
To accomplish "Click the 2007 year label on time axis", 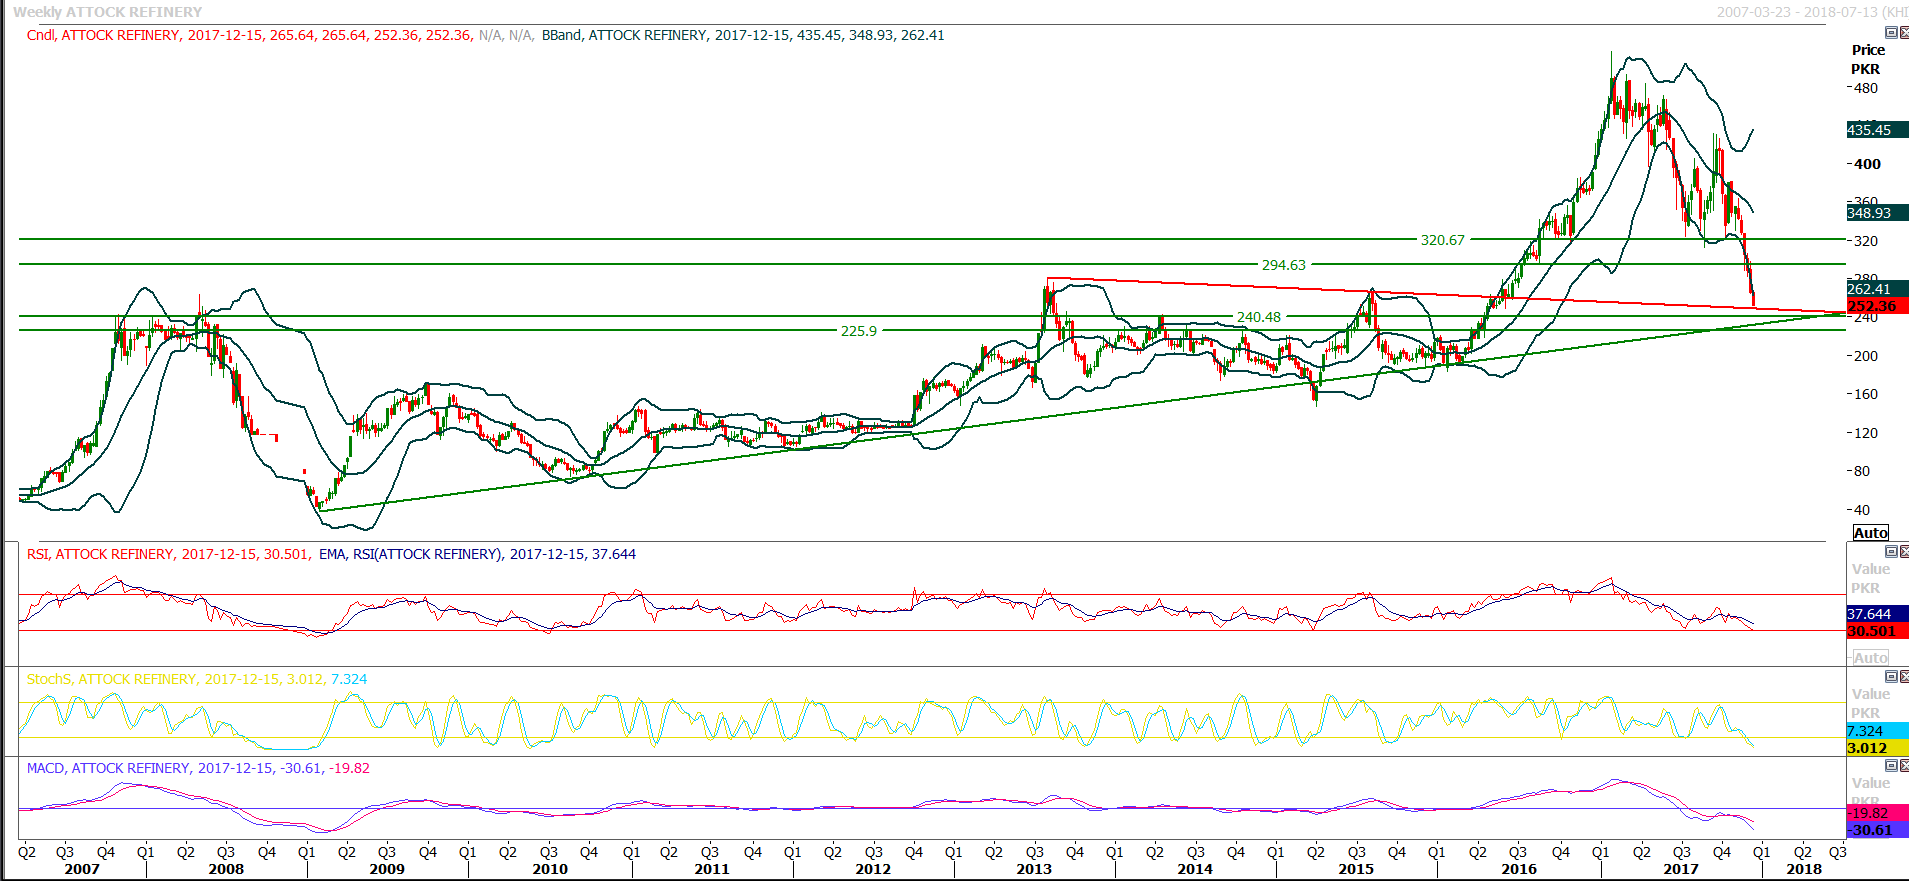I will tap(82, 869).
